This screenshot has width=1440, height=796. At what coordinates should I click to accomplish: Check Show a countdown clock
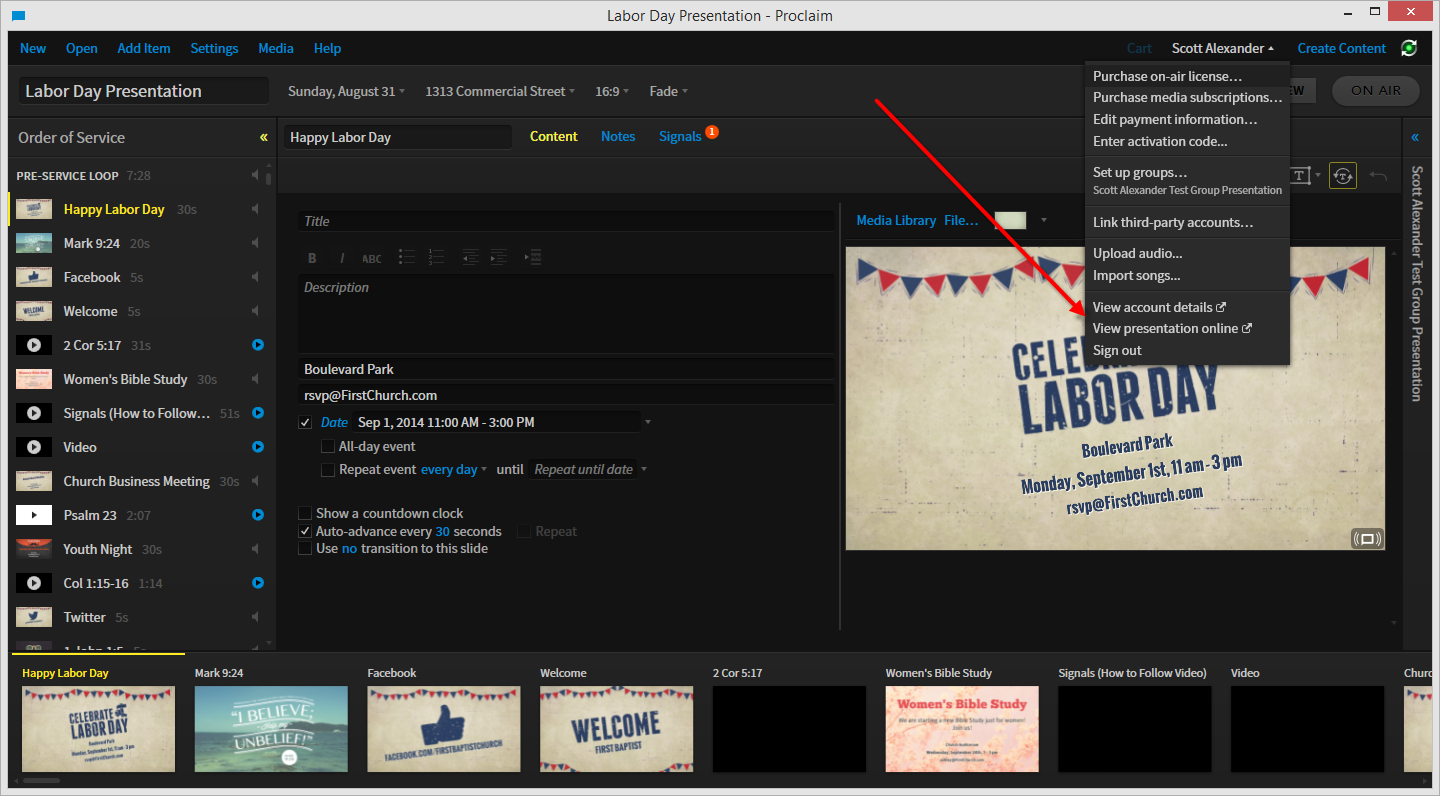pyautogui.click(x=306, y=513)
